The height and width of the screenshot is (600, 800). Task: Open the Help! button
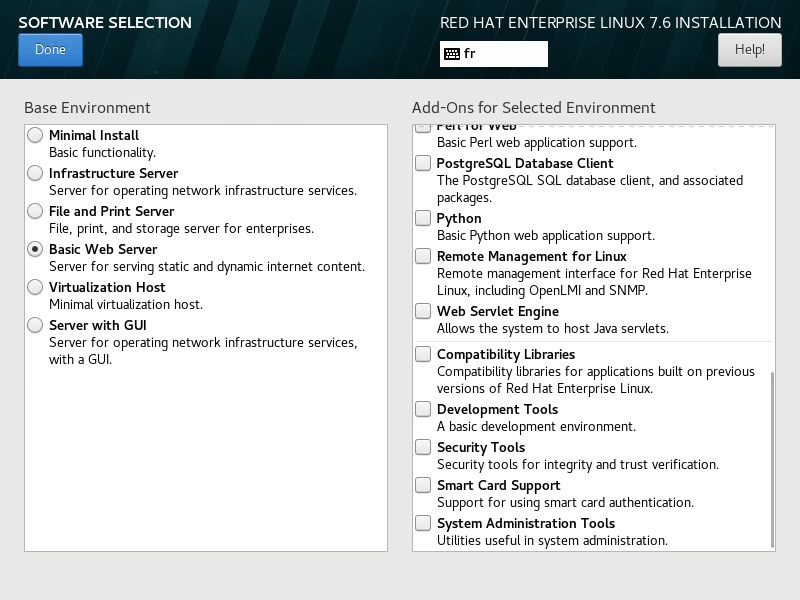tap(749, 49)
